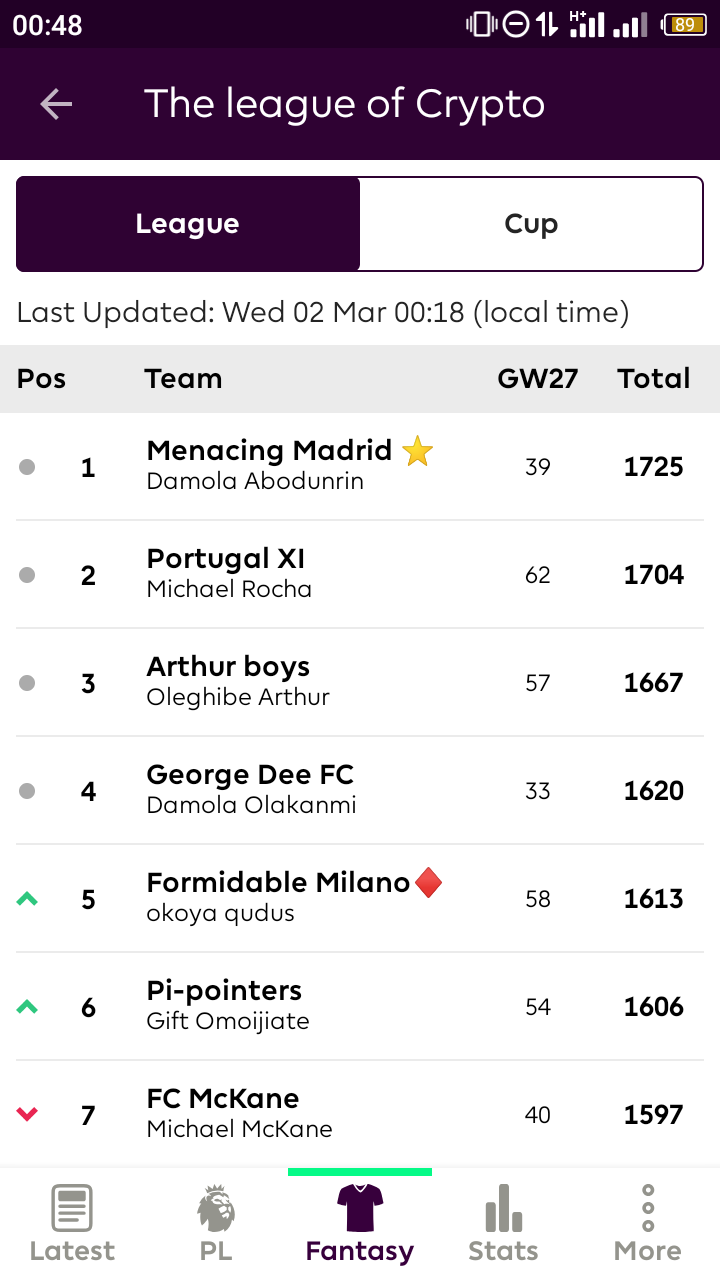Open the Latest news icon

(72, 1208)
